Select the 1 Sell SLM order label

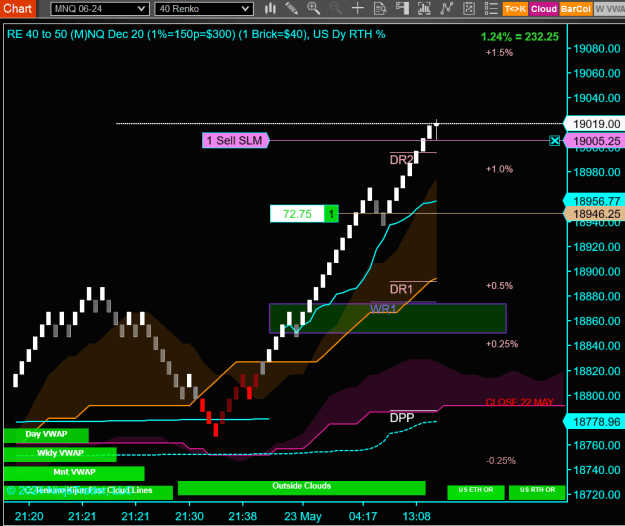(x=236, y=140)
